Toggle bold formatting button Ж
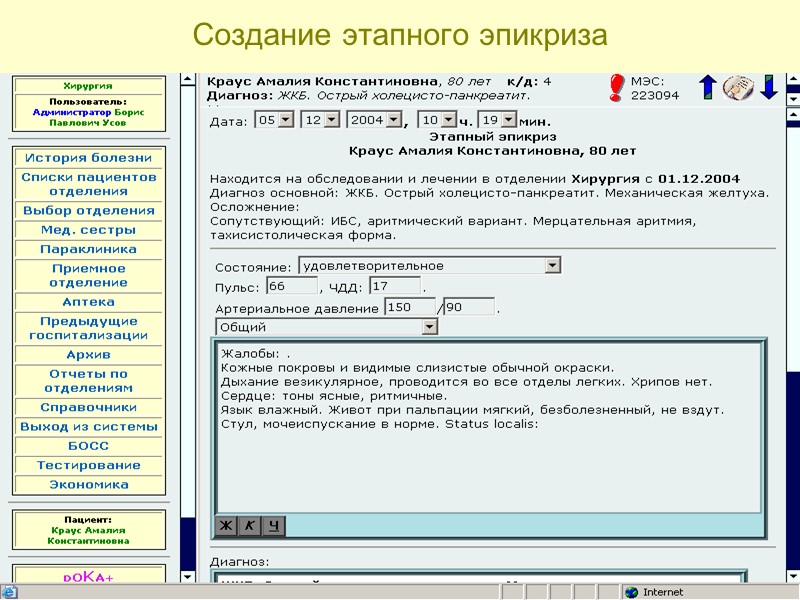Image resolution: width=800 pixels, height=600 pixels. 226,526
